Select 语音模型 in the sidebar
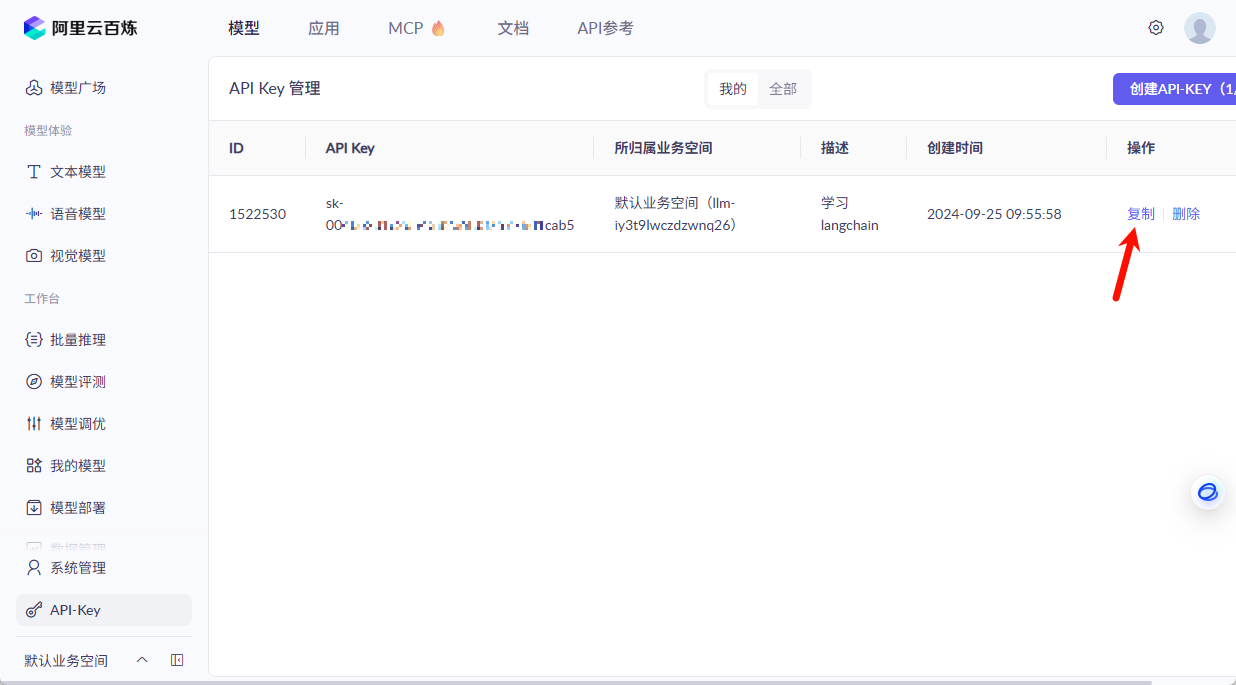Viewport: 1236px width, 685px height. click(x=104, y=214)
